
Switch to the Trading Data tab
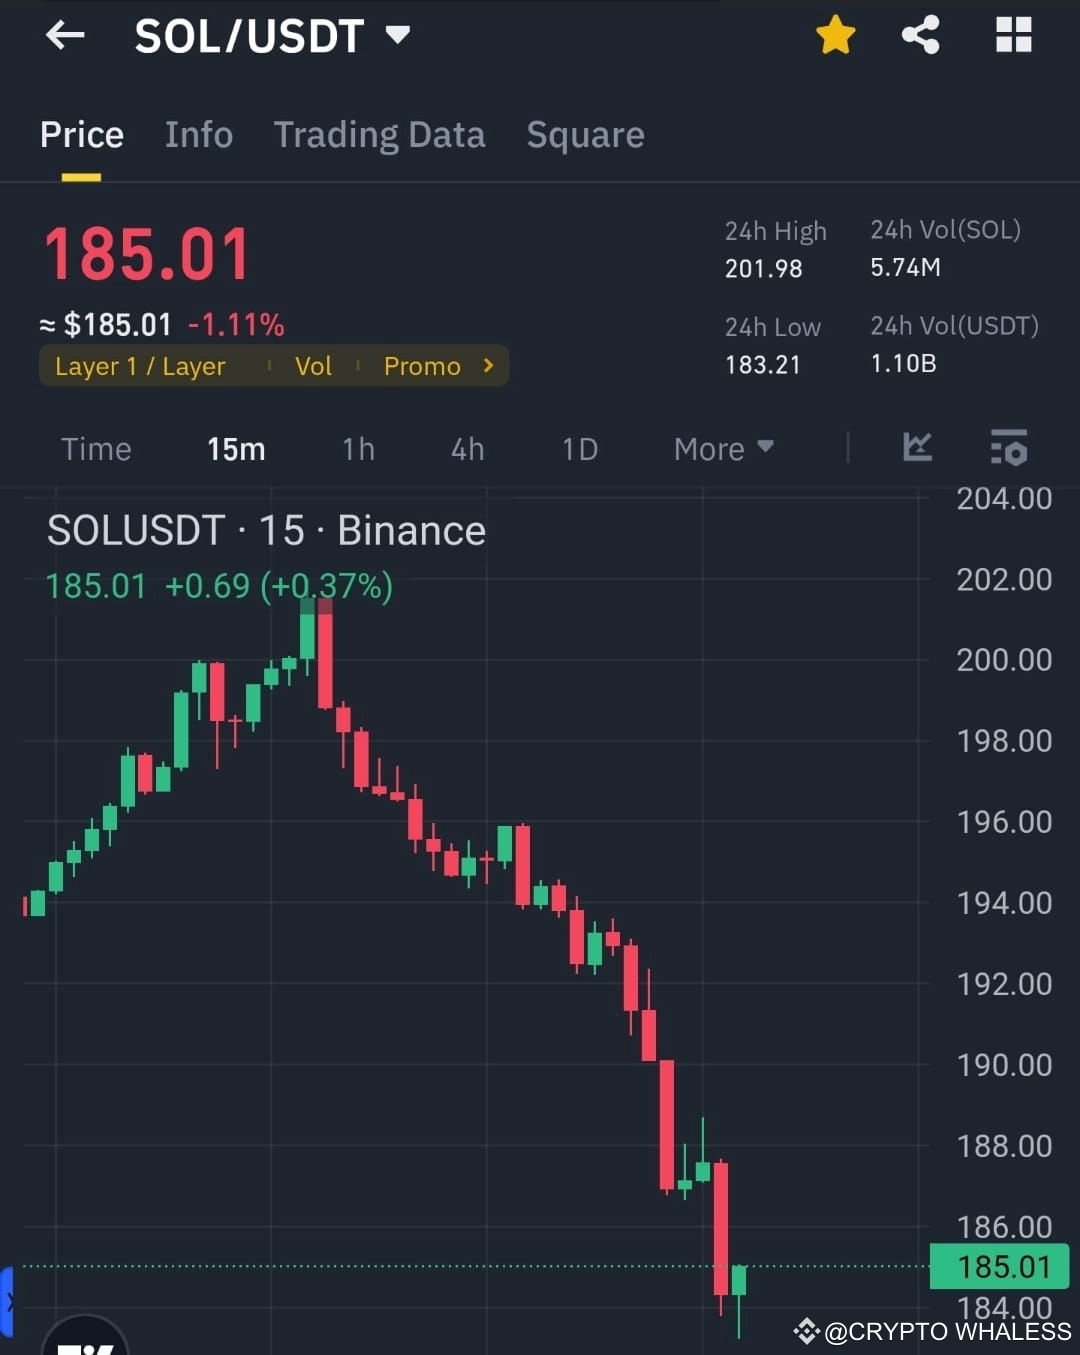(380, 135)
